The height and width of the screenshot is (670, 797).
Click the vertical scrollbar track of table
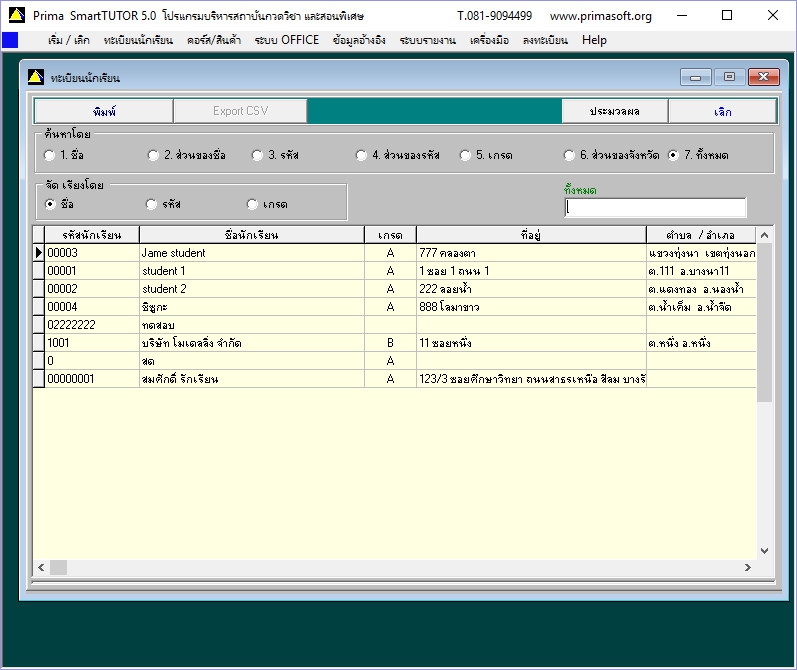pyautogui.click(x=765, y=470)
